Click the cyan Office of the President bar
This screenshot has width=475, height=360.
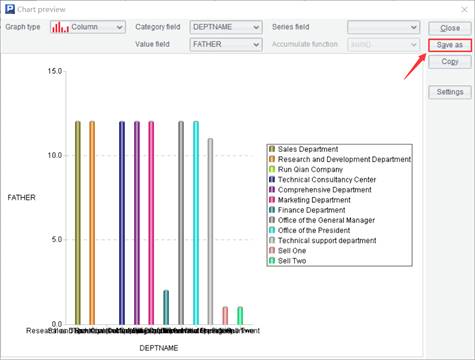point(196,223)
